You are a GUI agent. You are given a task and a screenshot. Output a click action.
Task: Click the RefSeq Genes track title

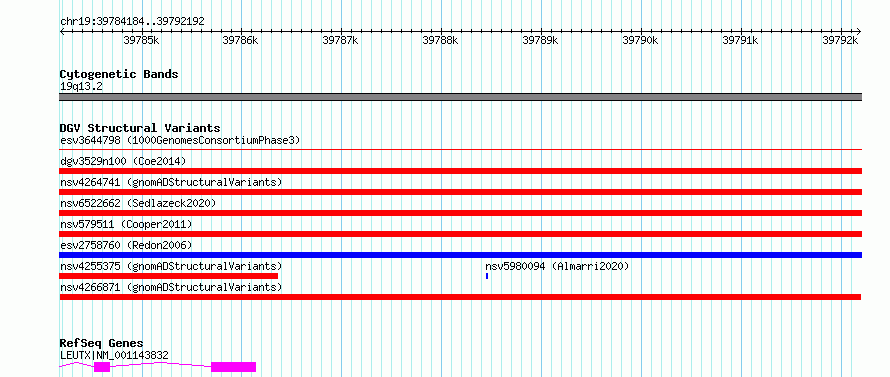coord(101,344)
